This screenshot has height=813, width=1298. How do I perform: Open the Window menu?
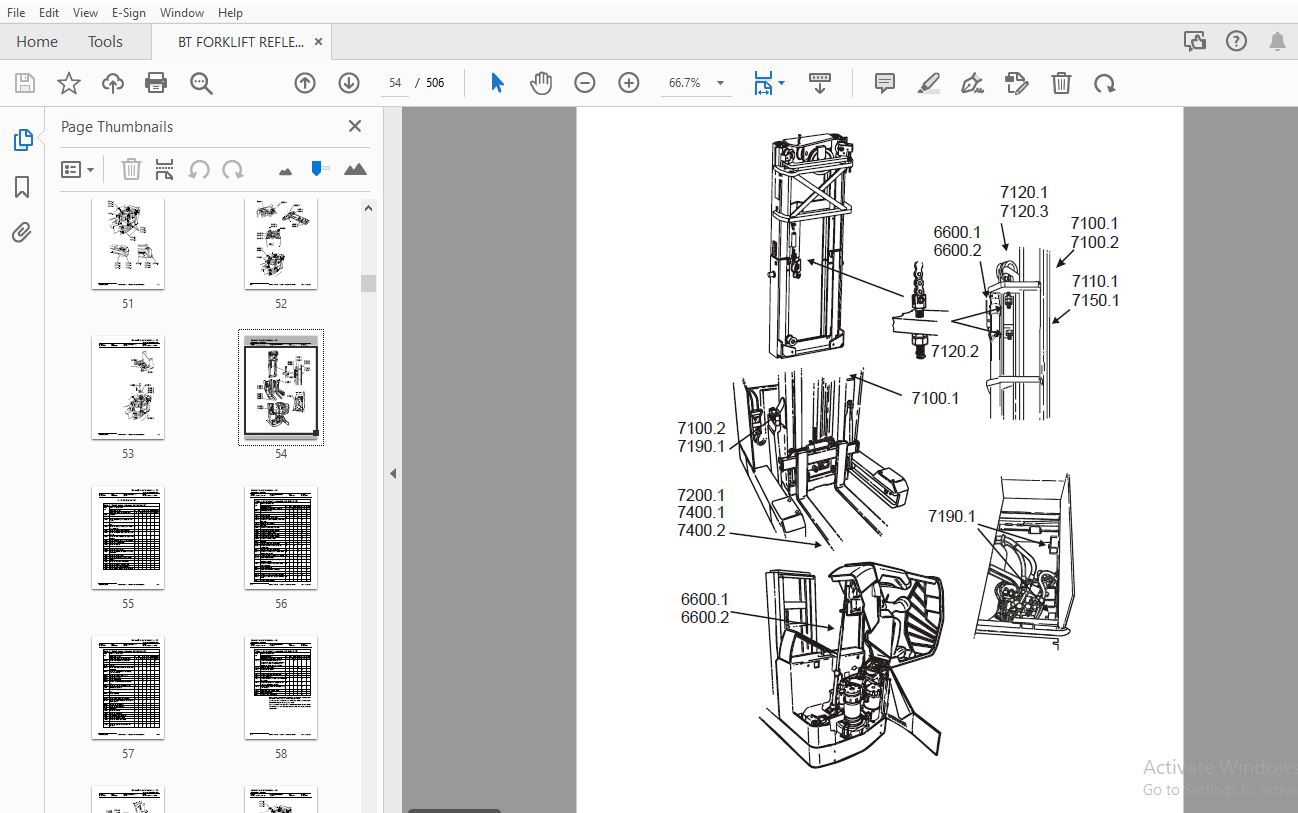(182, 13)
